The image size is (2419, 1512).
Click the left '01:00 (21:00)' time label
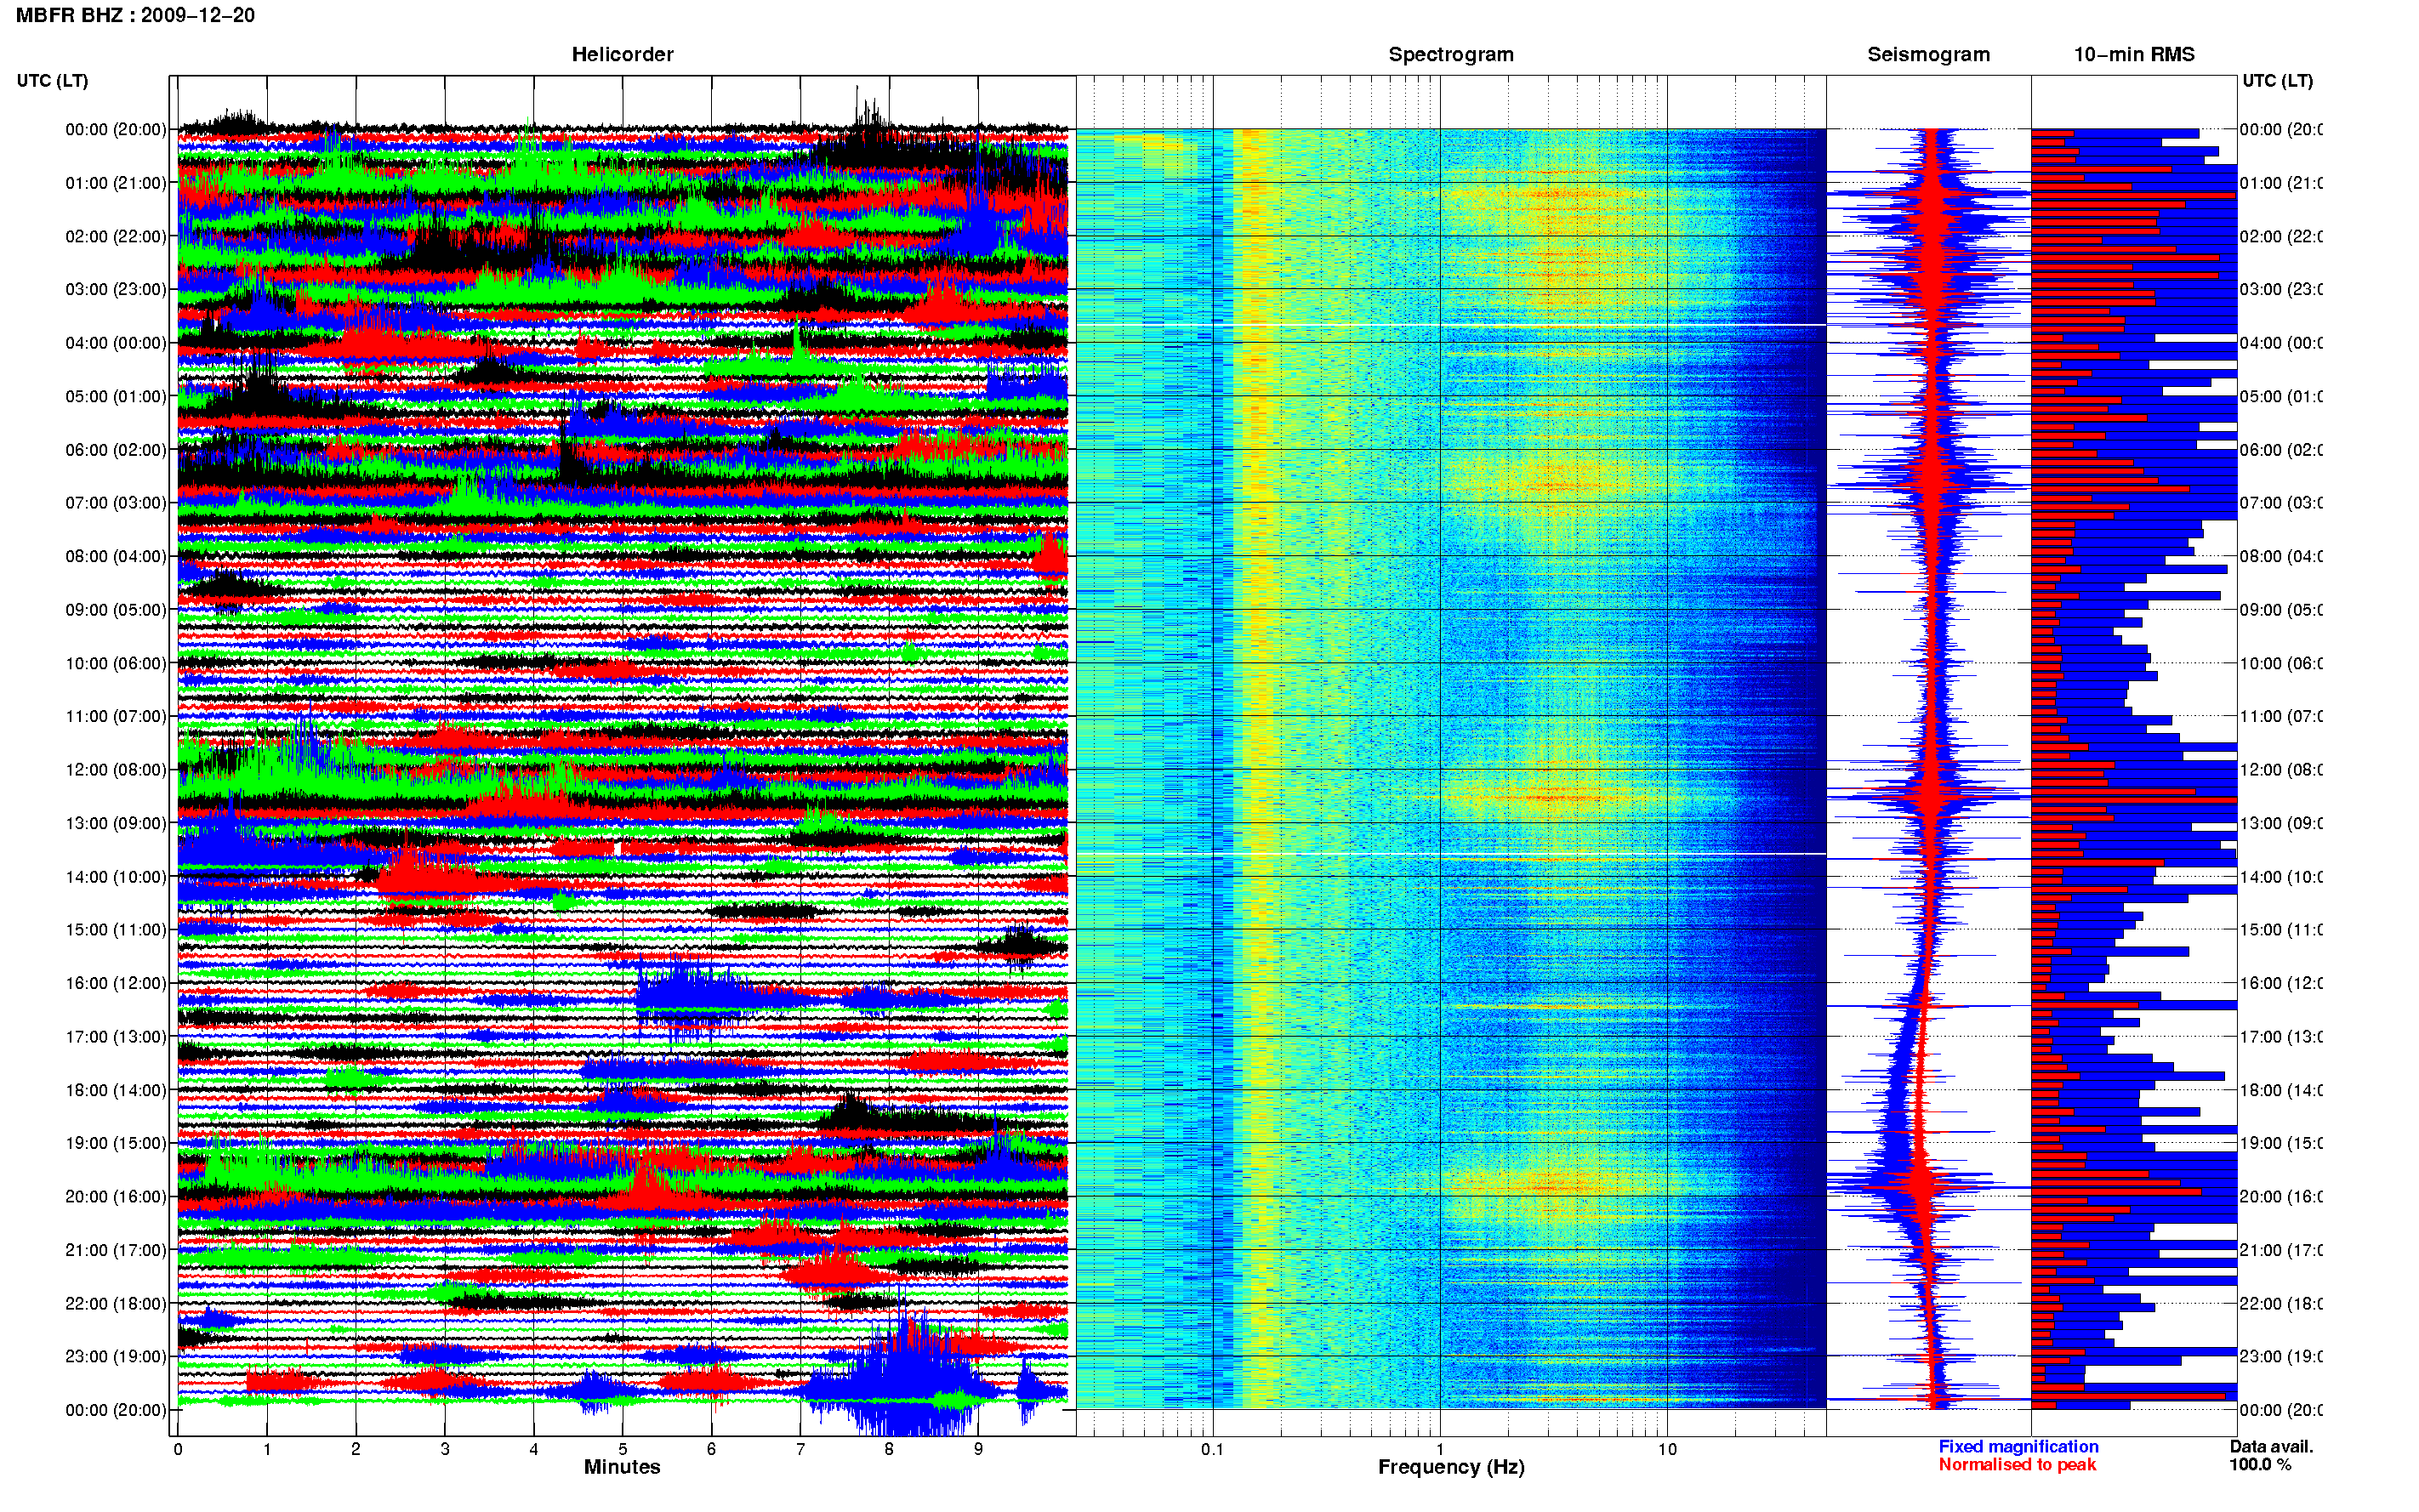pos(116,183)
